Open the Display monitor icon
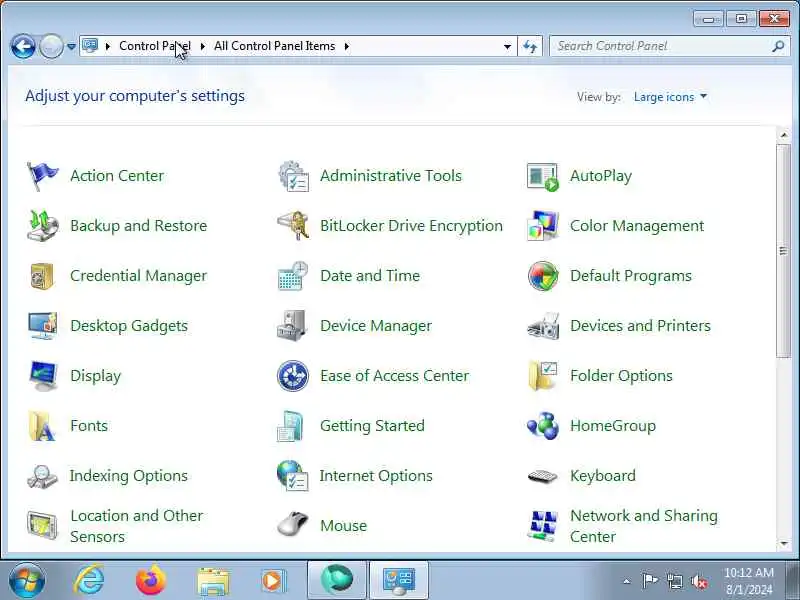Screen dimensions: 800x600 43,376
